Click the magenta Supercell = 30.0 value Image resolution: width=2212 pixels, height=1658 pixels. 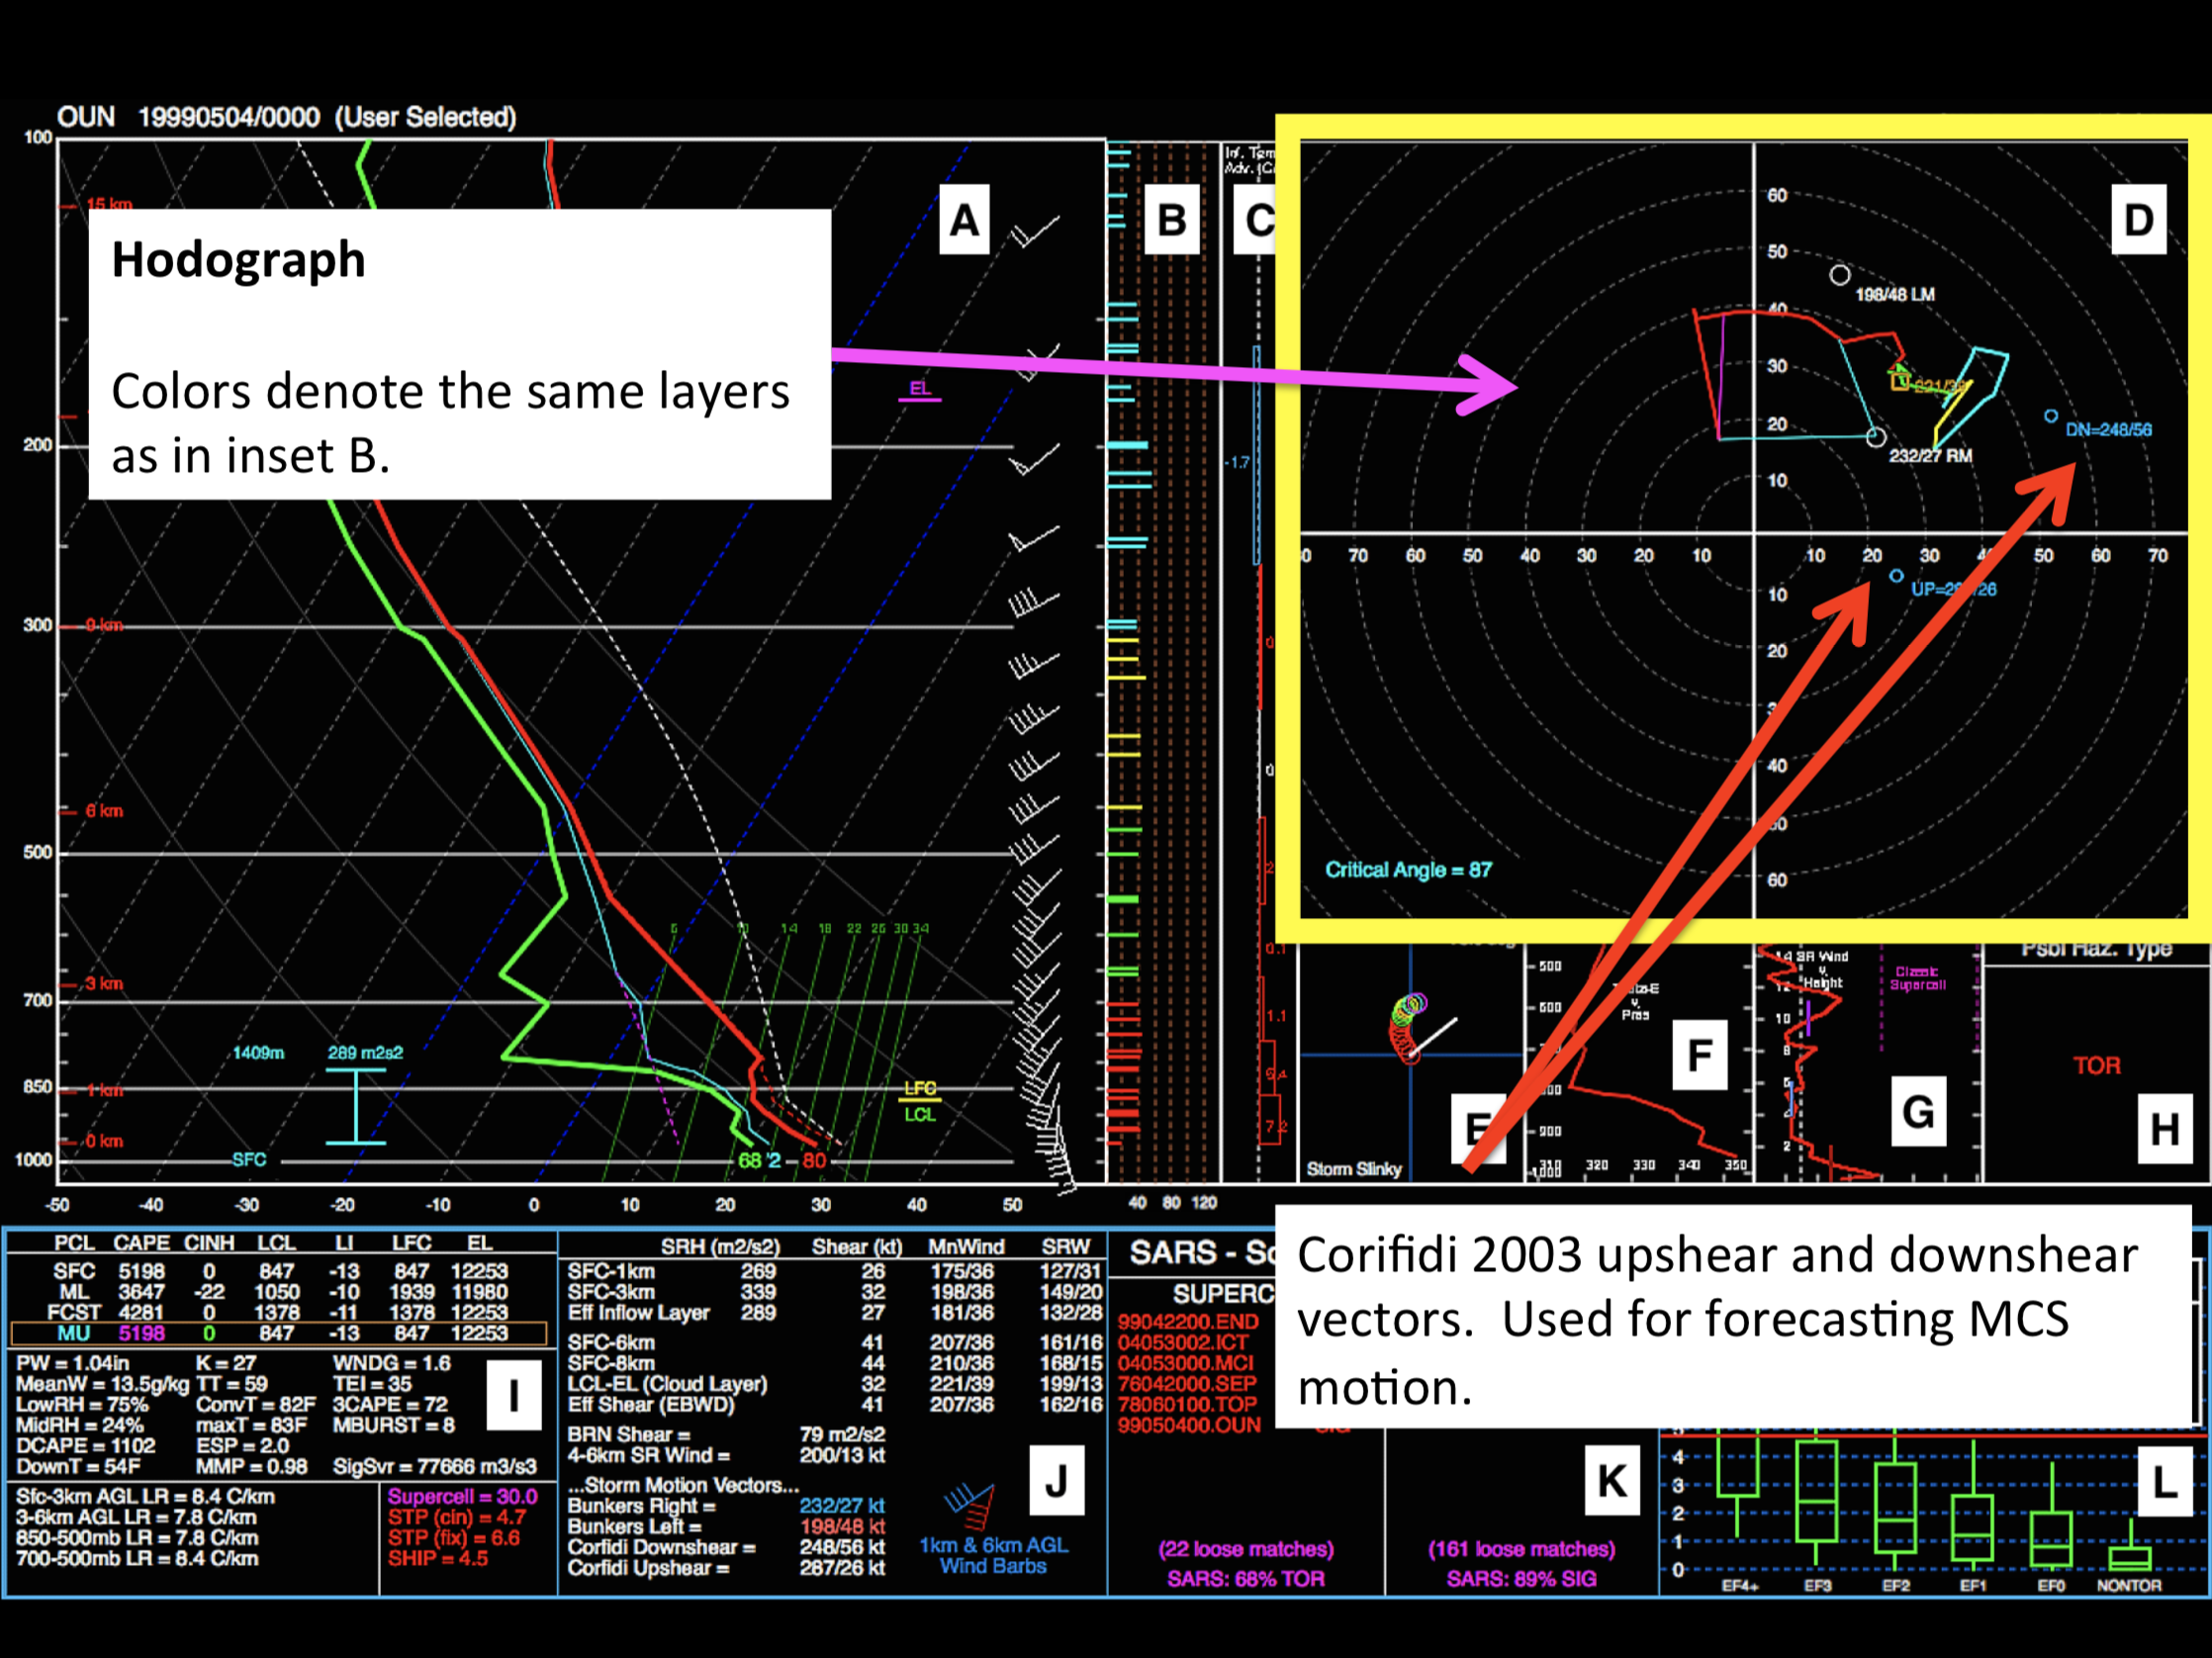(462, 1497)
